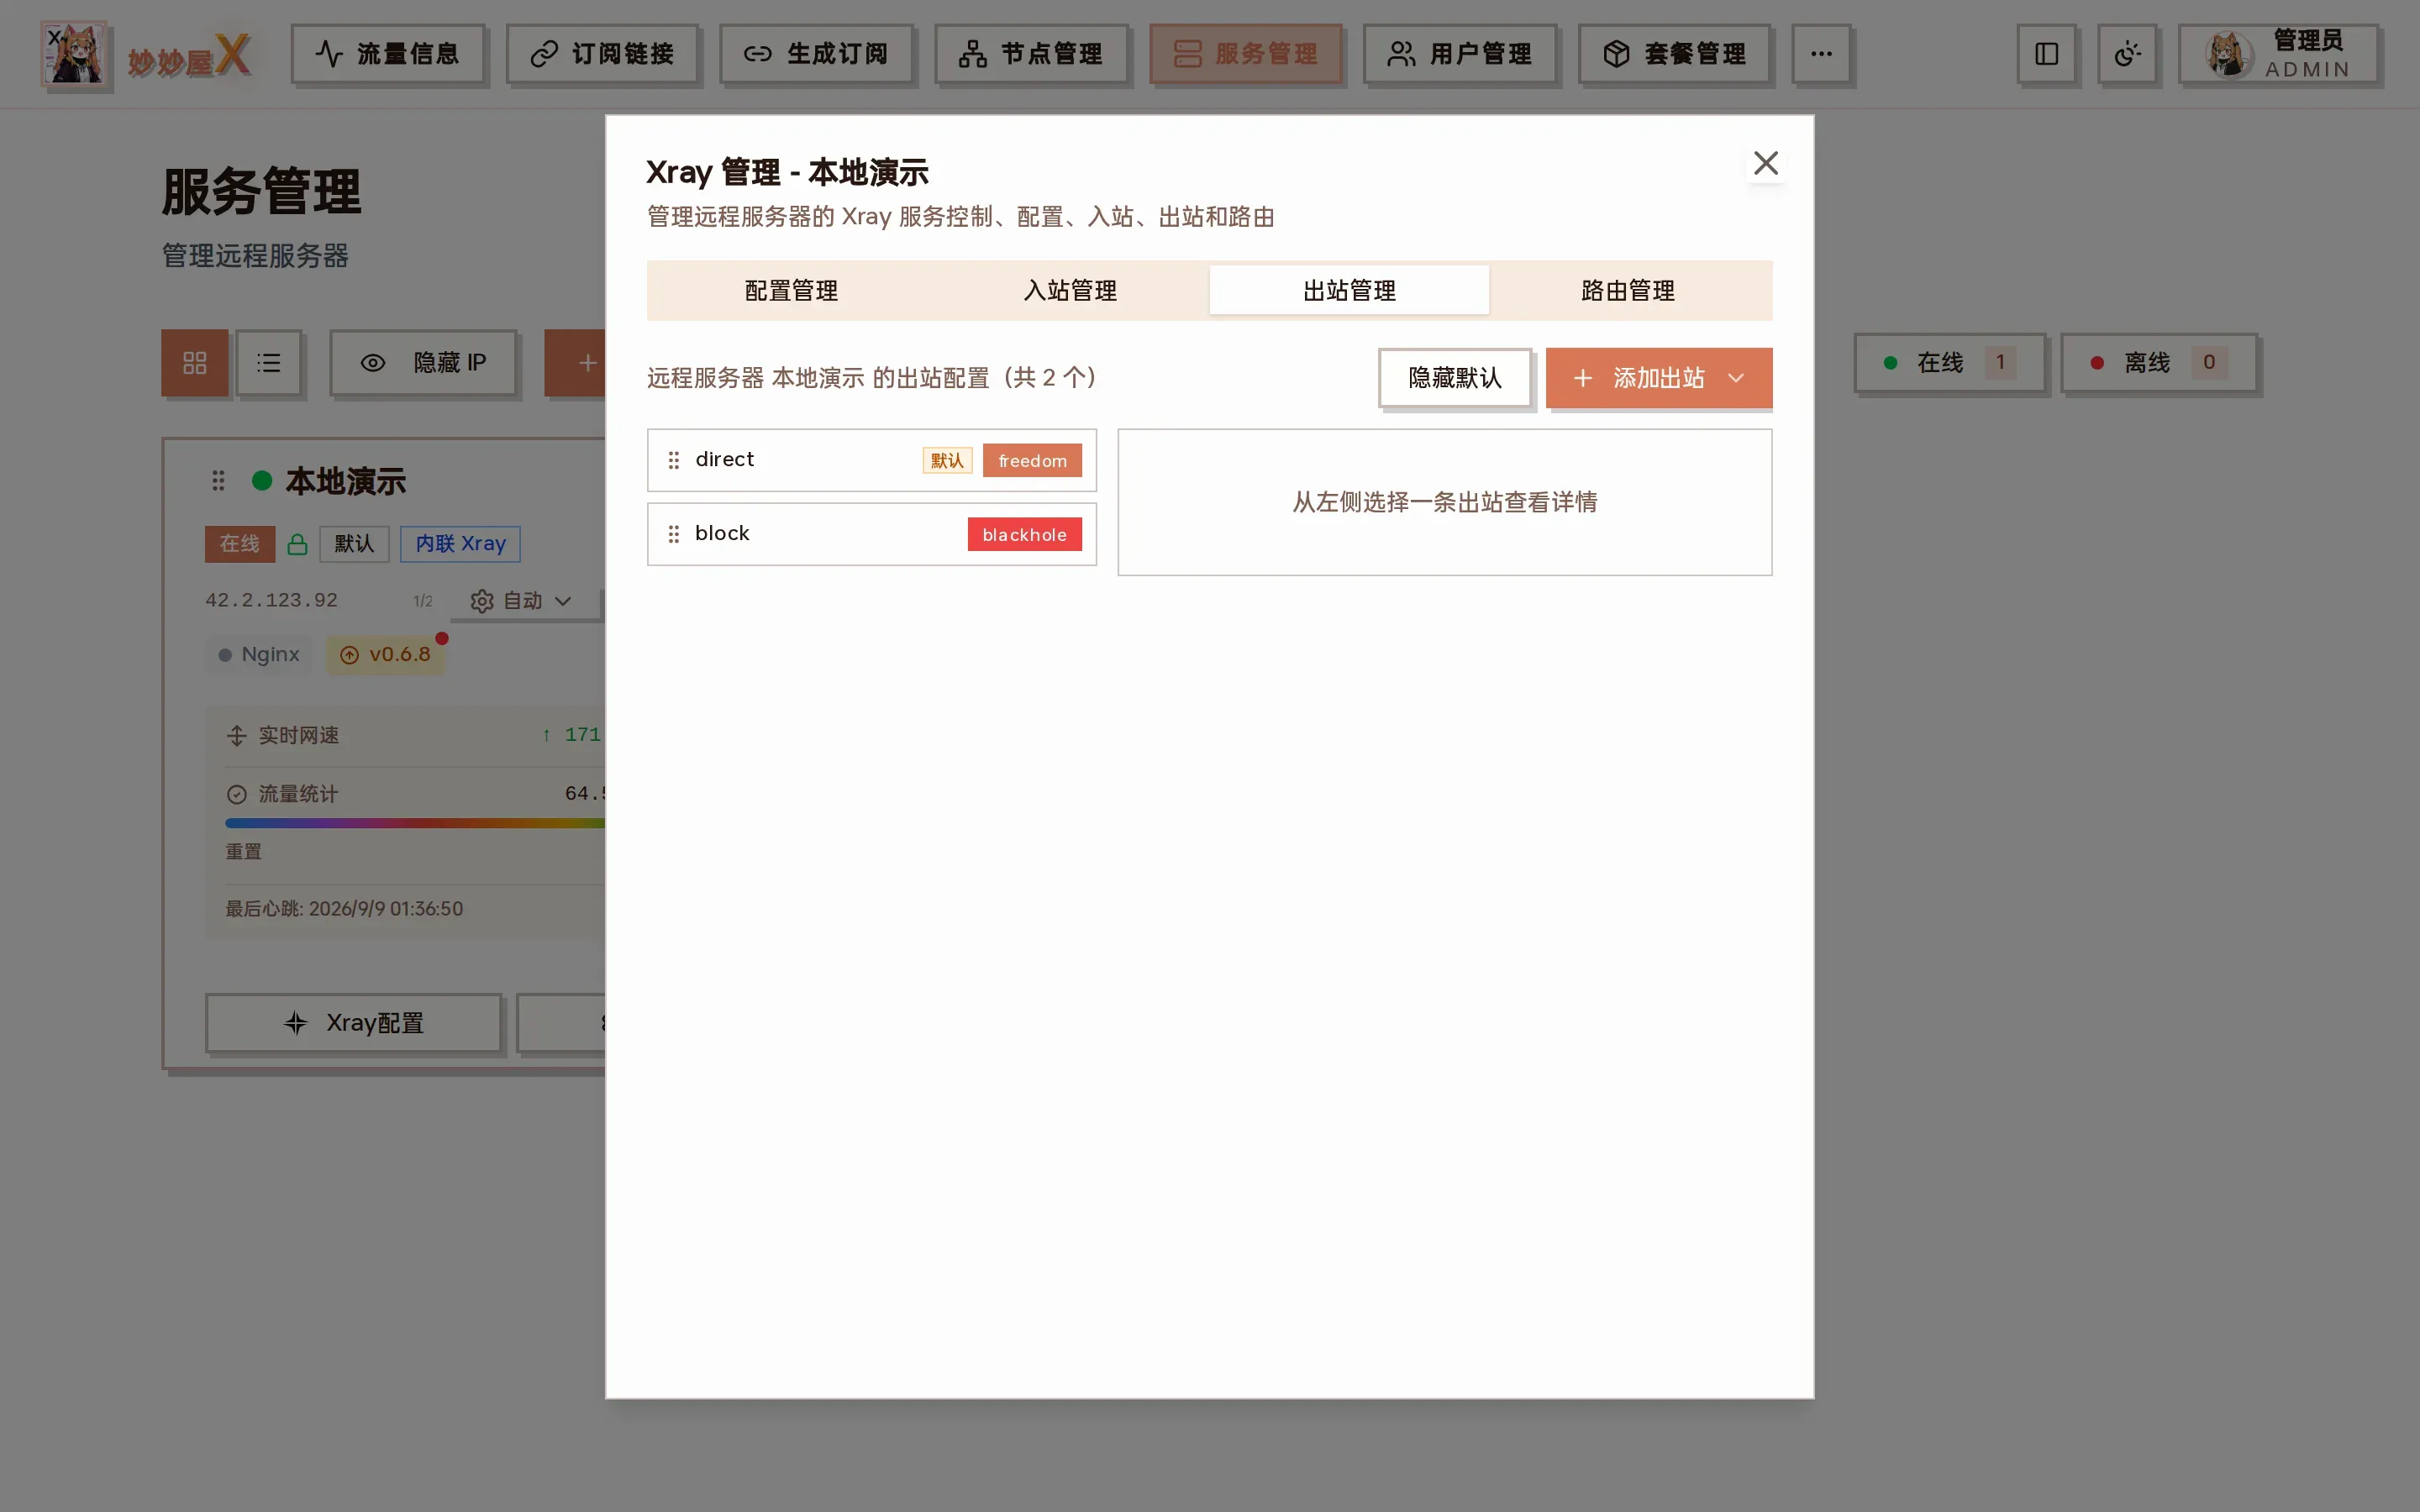
Task: Open the 路由管理 tab
Action: point(1628,290)
